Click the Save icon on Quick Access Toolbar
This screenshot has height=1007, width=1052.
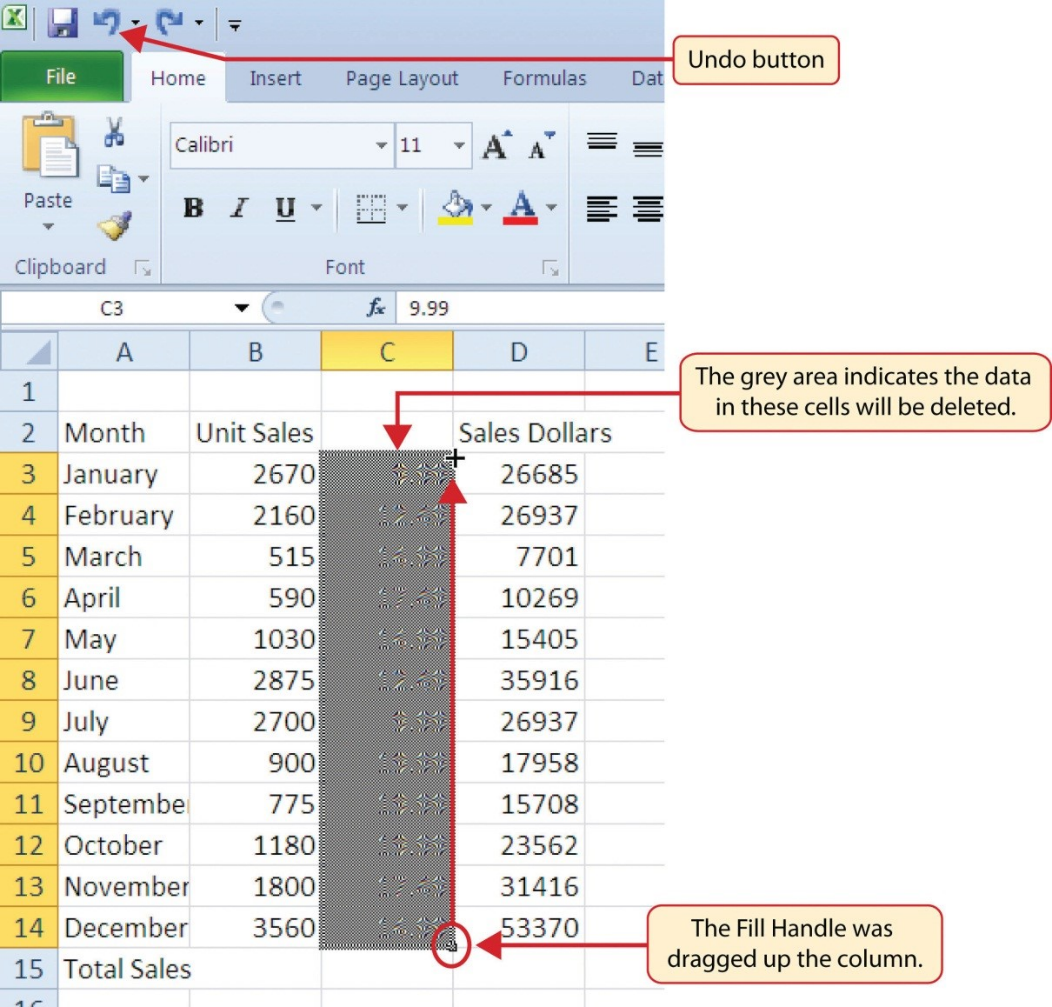tap(63, 22)
